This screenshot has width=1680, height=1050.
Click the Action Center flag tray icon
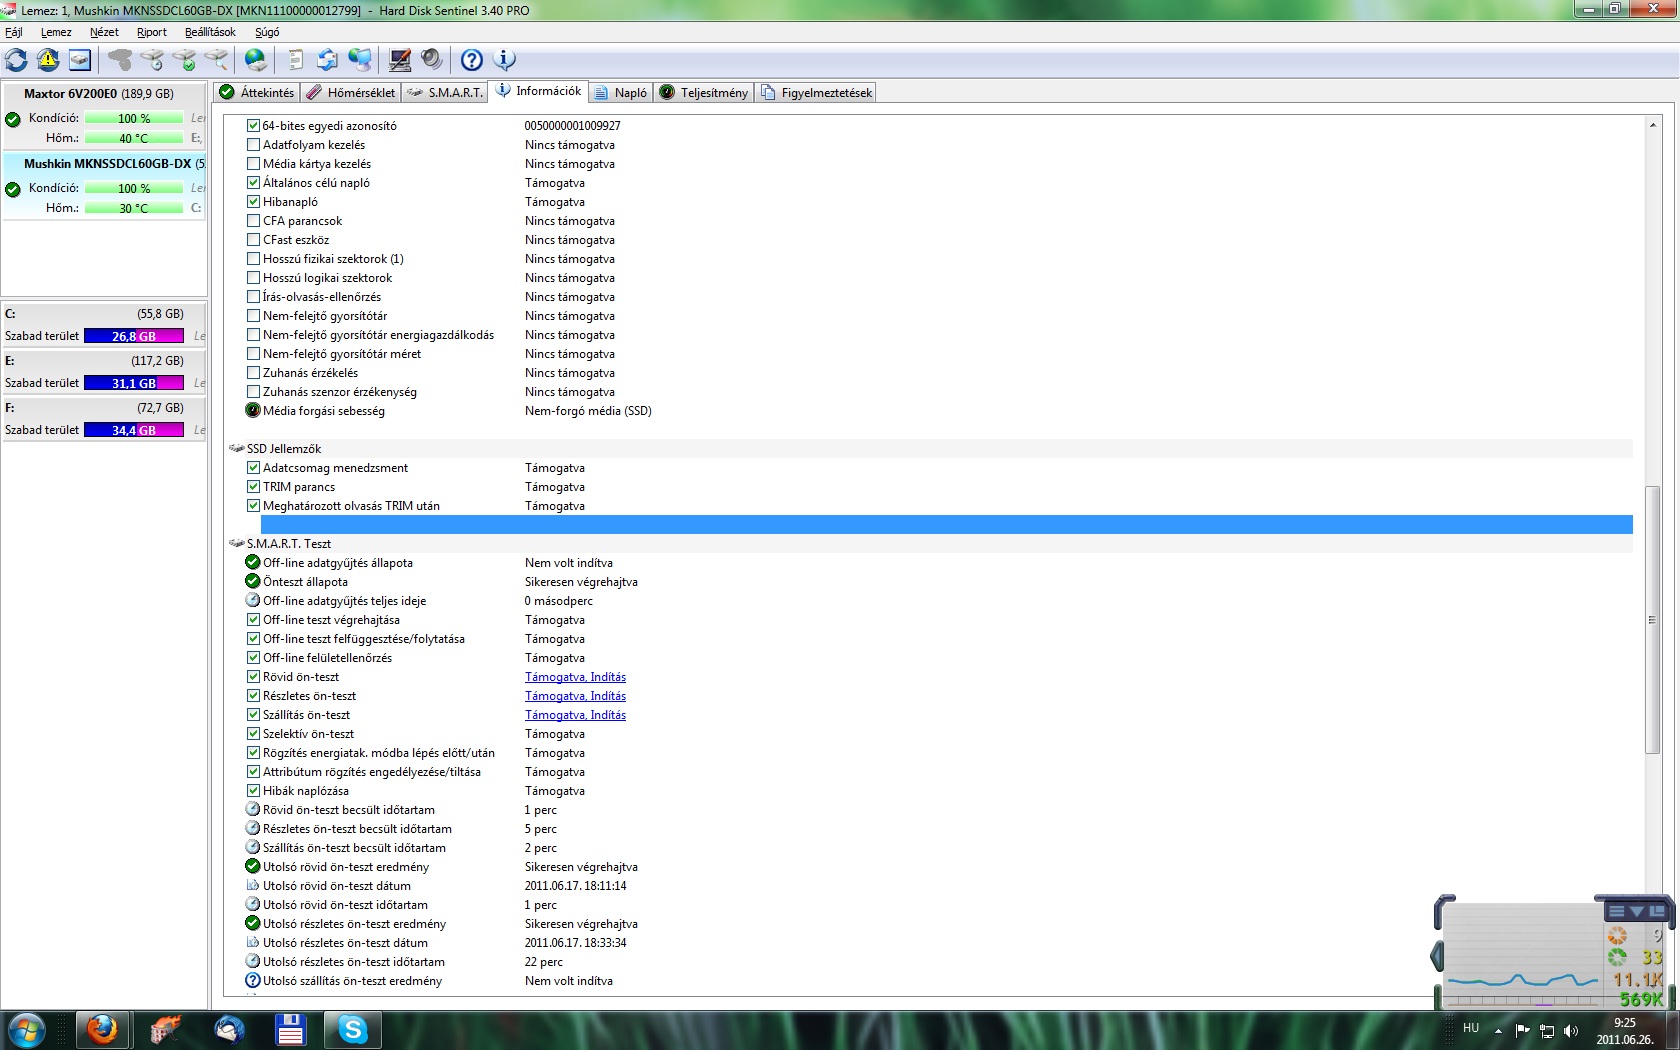tap(1523, 1030)
